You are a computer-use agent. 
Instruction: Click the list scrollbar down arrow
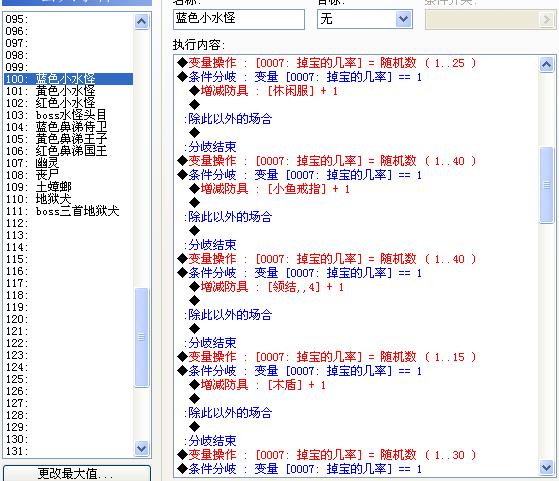pyautogui.click(x=142, y=448)
